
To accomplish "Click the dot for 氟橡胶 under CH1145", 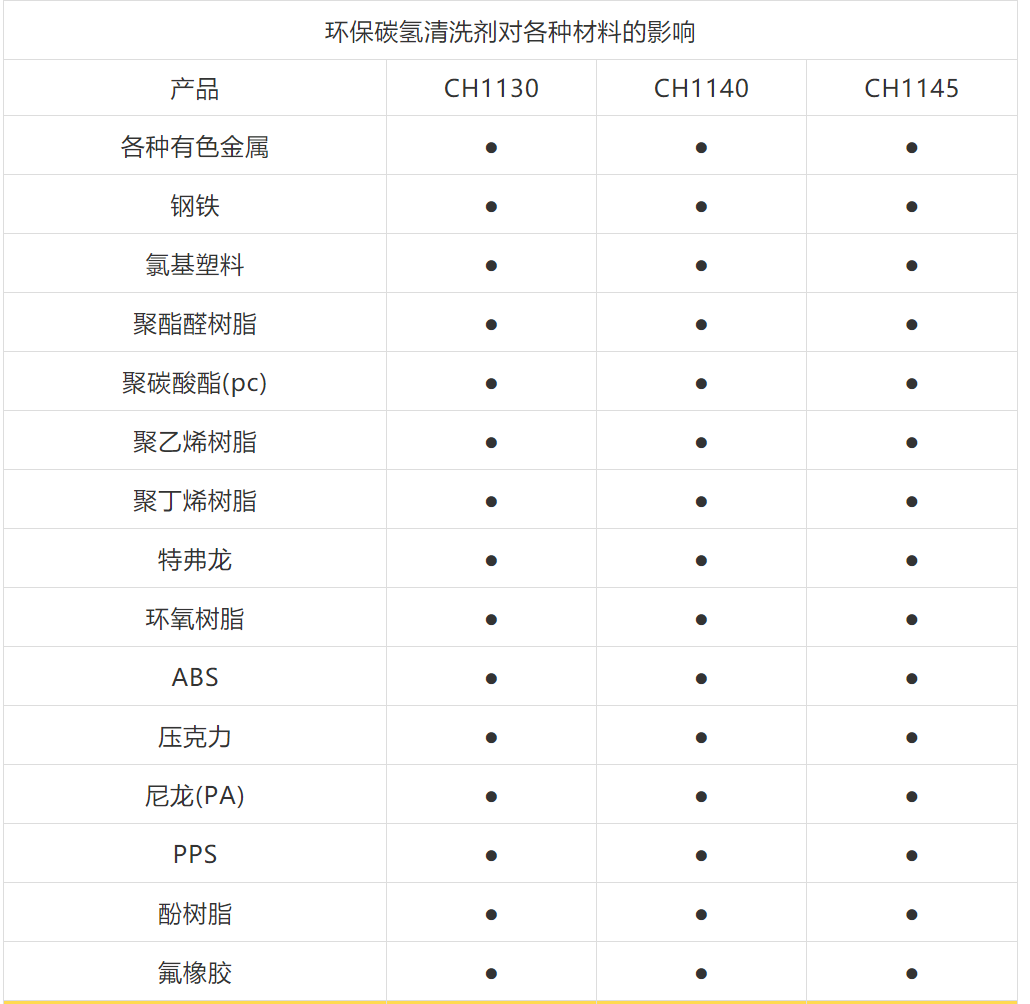I will (912, 971).
